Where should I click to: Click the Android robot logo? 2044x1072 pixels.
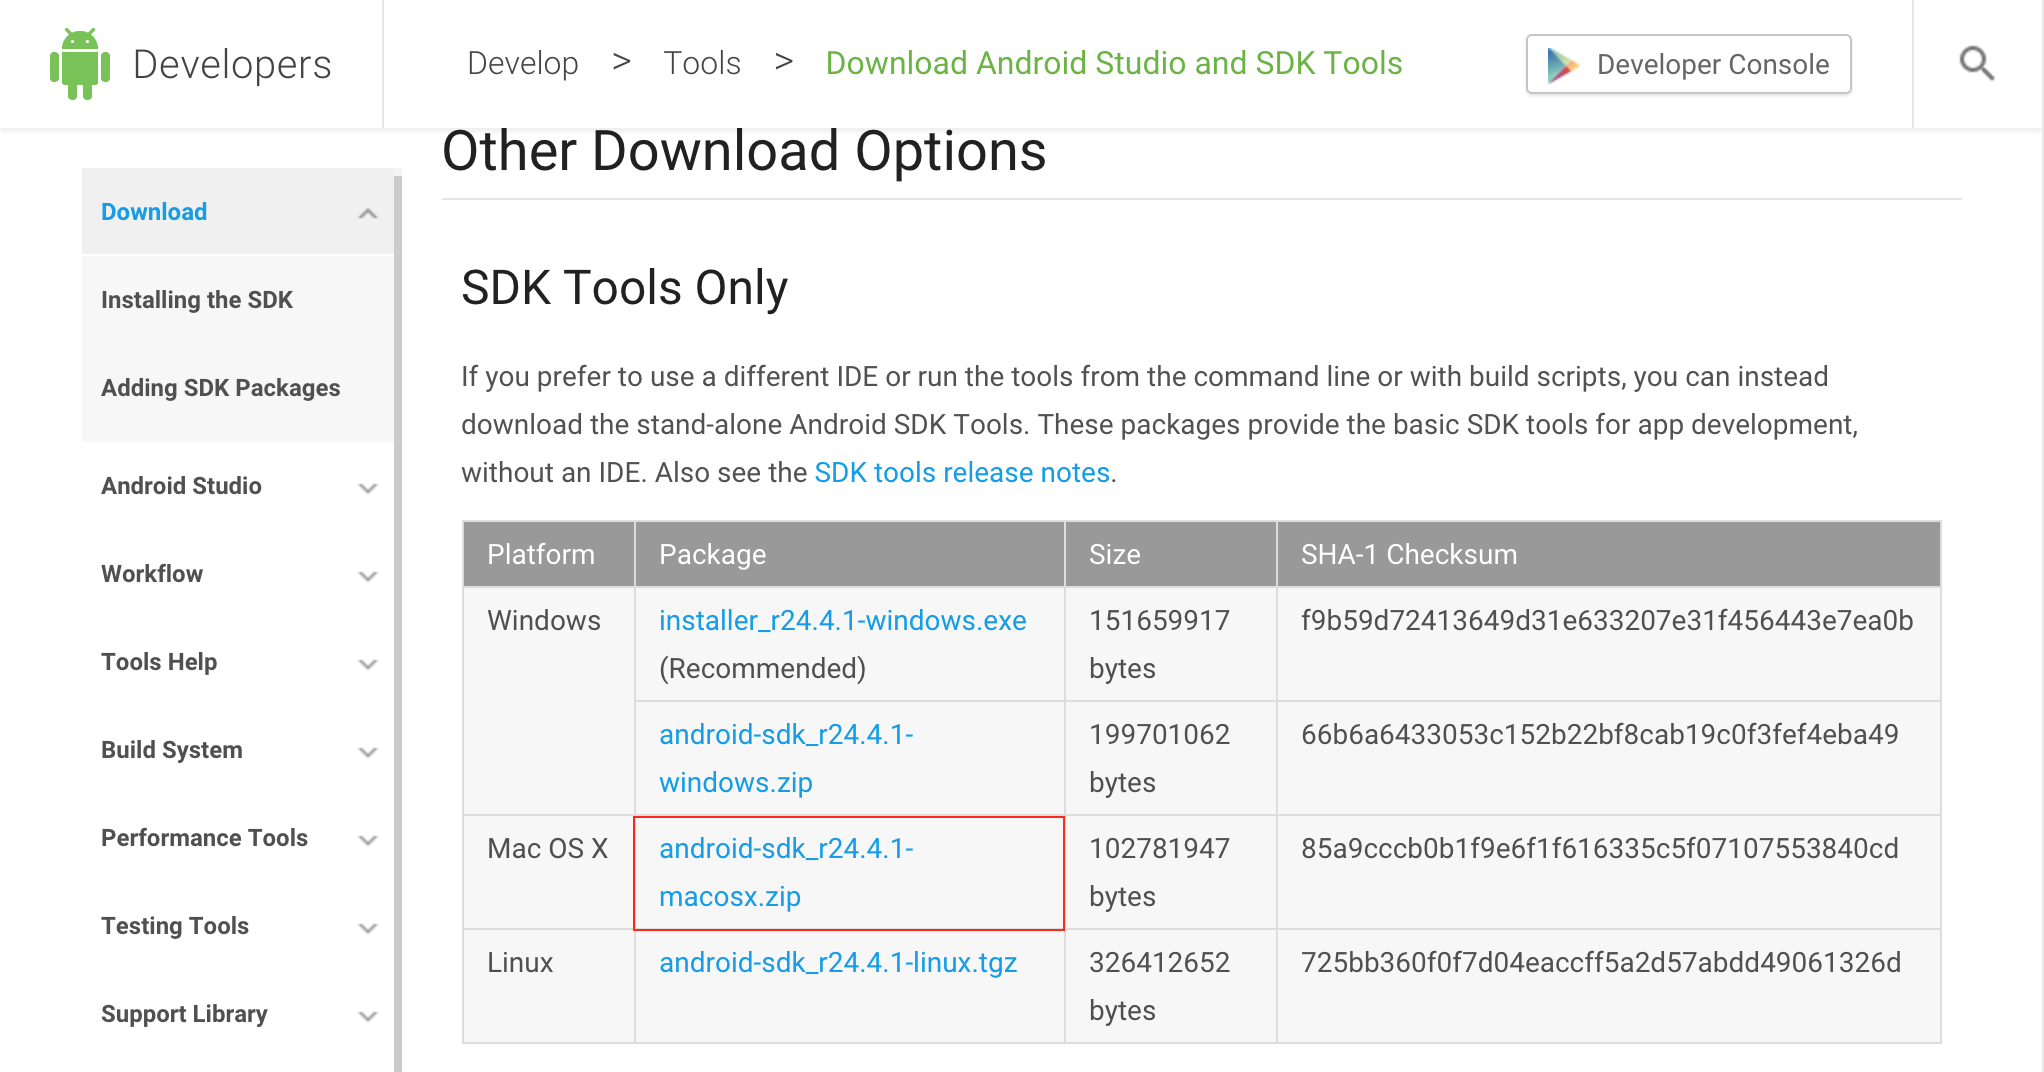point(80,64)
